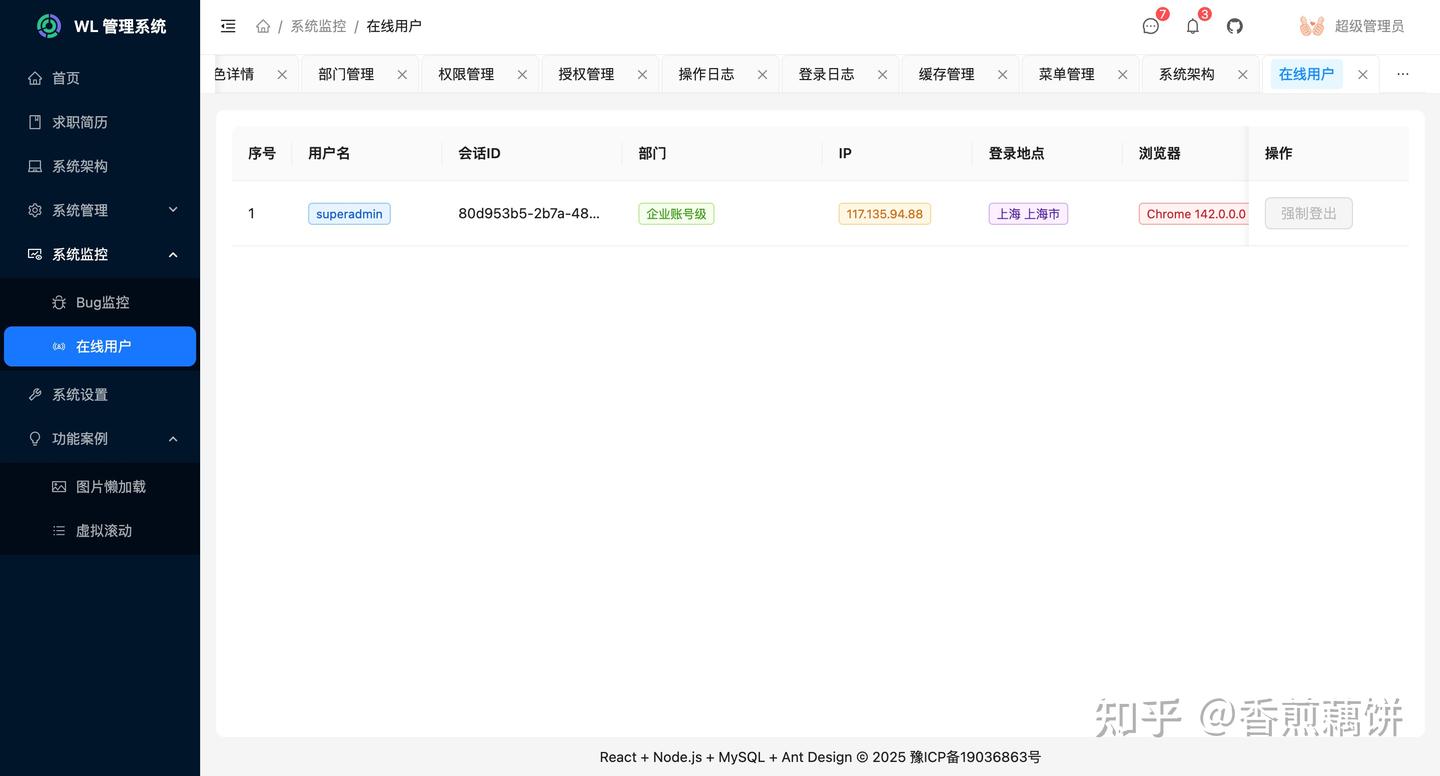The image size is (1440, 776).
Task: Close the 缓存管理 tab
Action: [1002, 74]
